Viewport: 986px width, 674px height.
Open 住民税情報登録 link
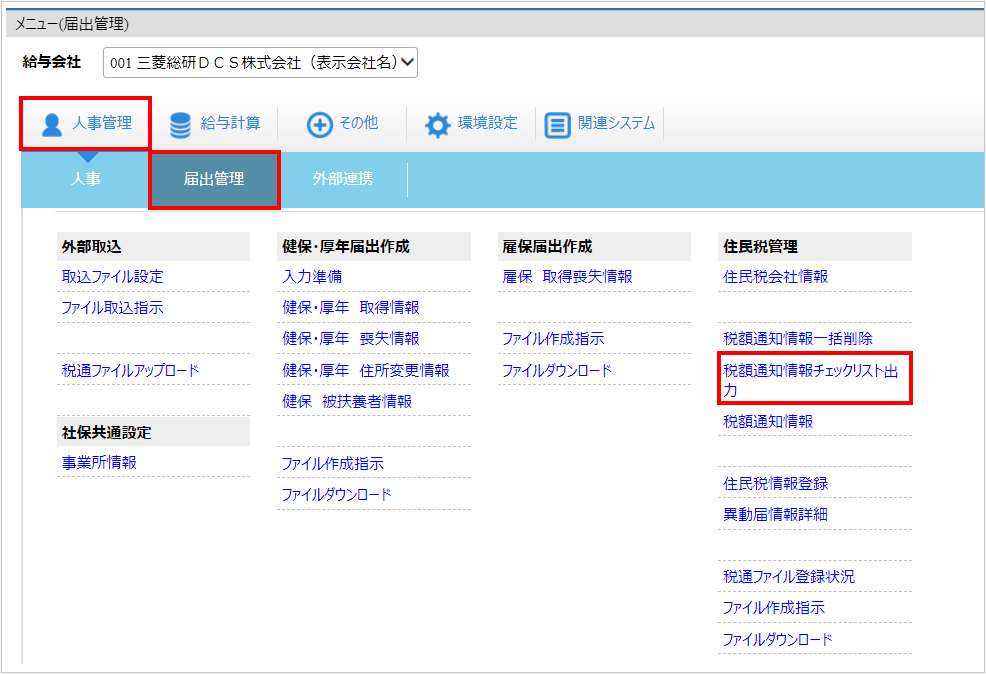pyautogui.click(x=775, y=483)
